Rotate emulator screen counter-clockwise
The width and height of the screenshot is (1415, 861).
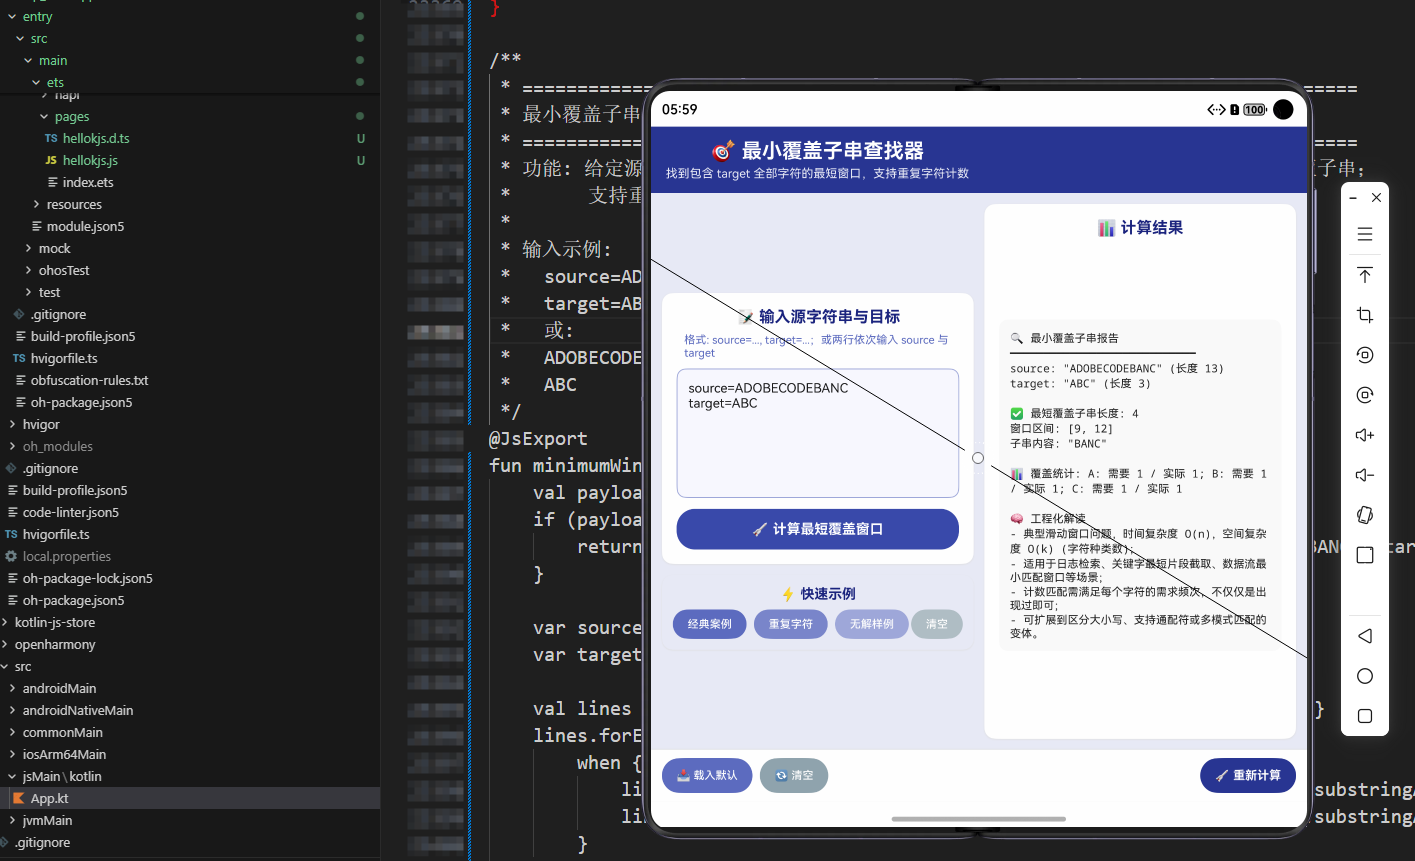tap(1364, 355)
